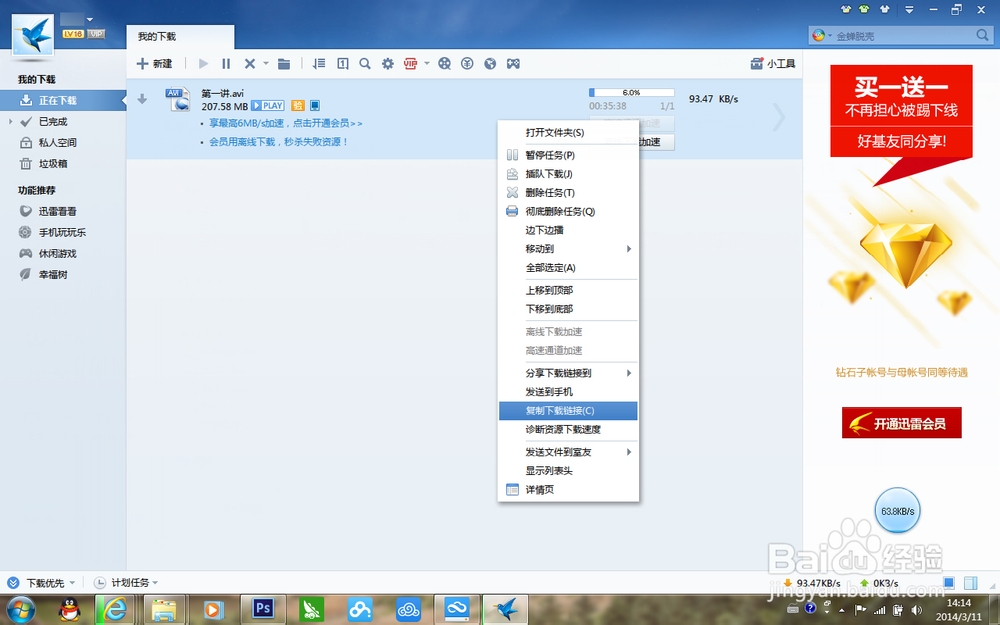The height and width of the screenshot is (625, 1000).
Task: Choose 彻底删除任务(Q) from context menu
Action: [568, 211]
